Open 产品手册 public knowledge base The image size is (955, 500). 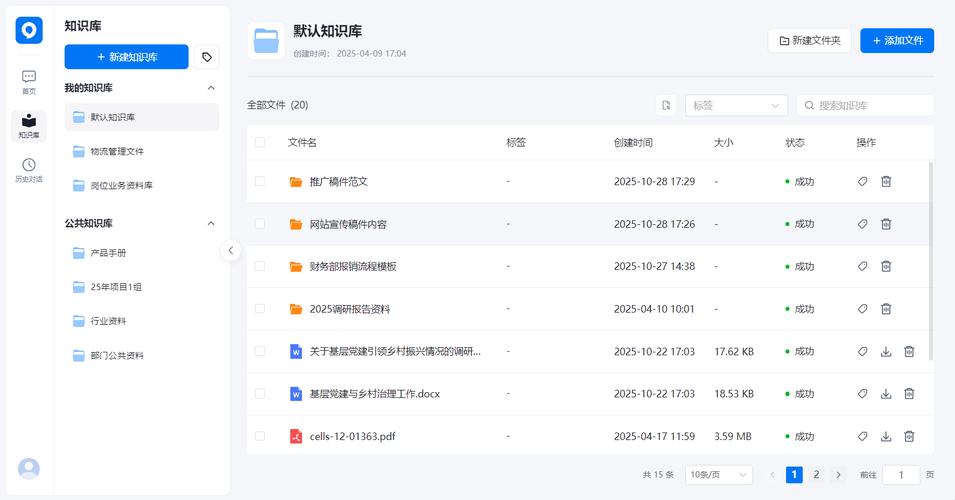click(x=142, y=253)
